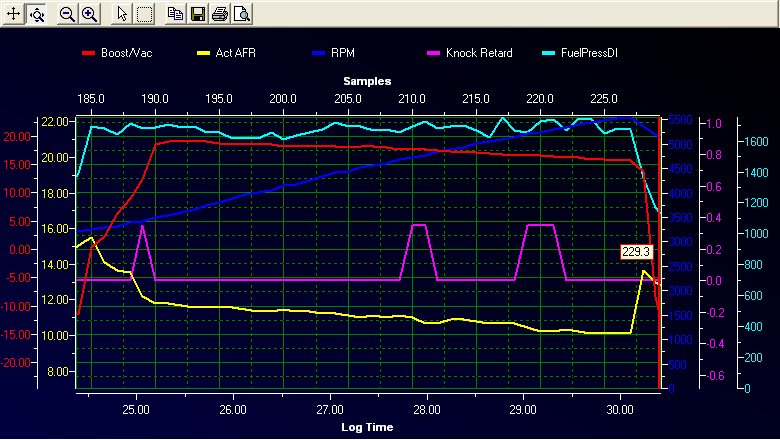Toggle the RPM series legend entry
Viewport: 780px width, 440px height.
pos(342,53)
